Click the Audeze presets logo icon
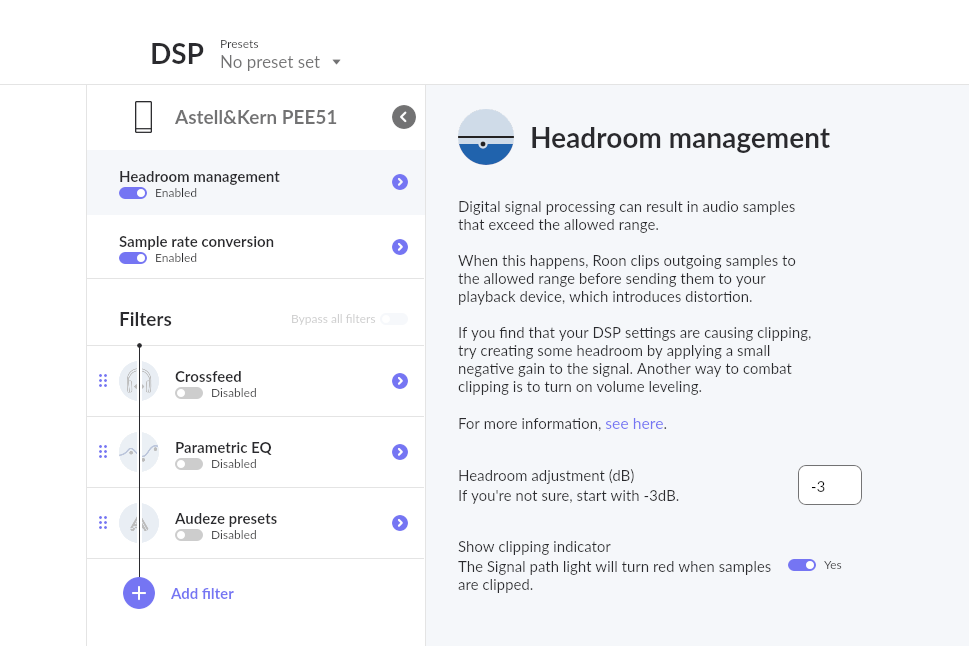969x646 pixels. click(139, 523)
